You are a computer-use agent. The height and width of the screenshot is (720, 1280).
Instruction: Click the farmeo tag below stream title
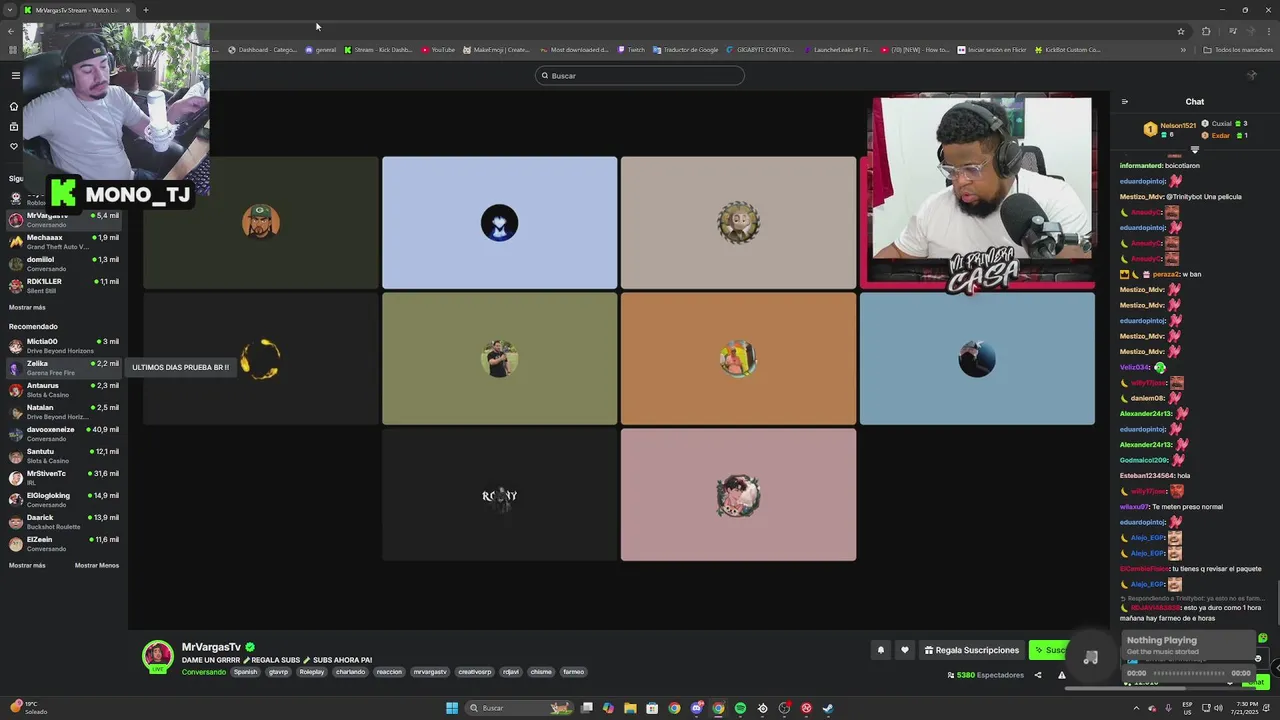tap(573, 672)
